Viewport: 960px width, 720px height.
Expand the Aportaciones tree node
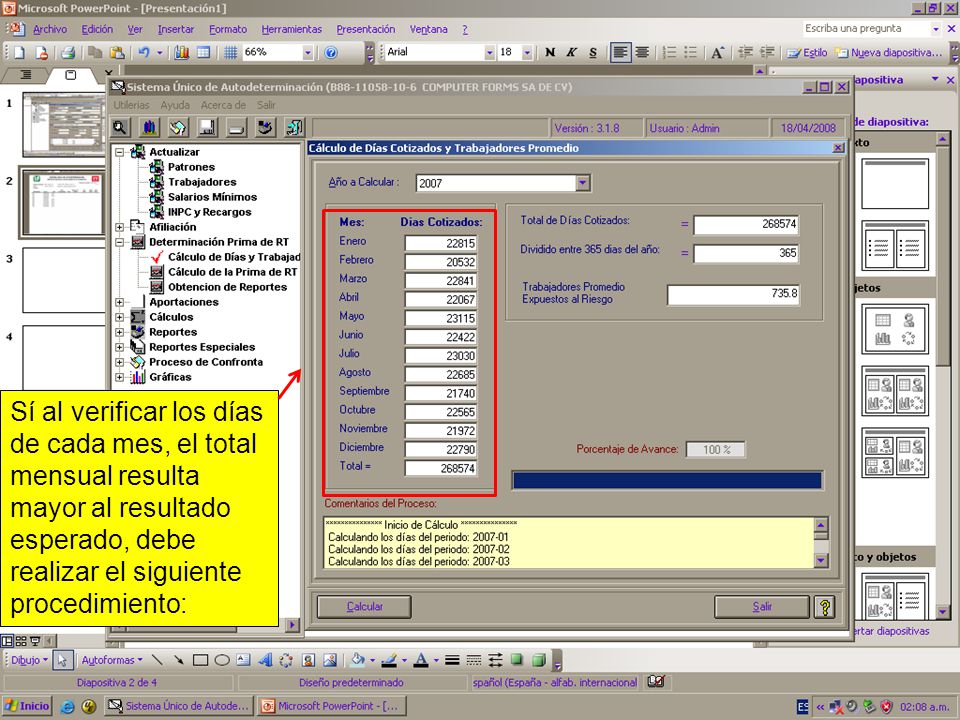coord(119,302)
